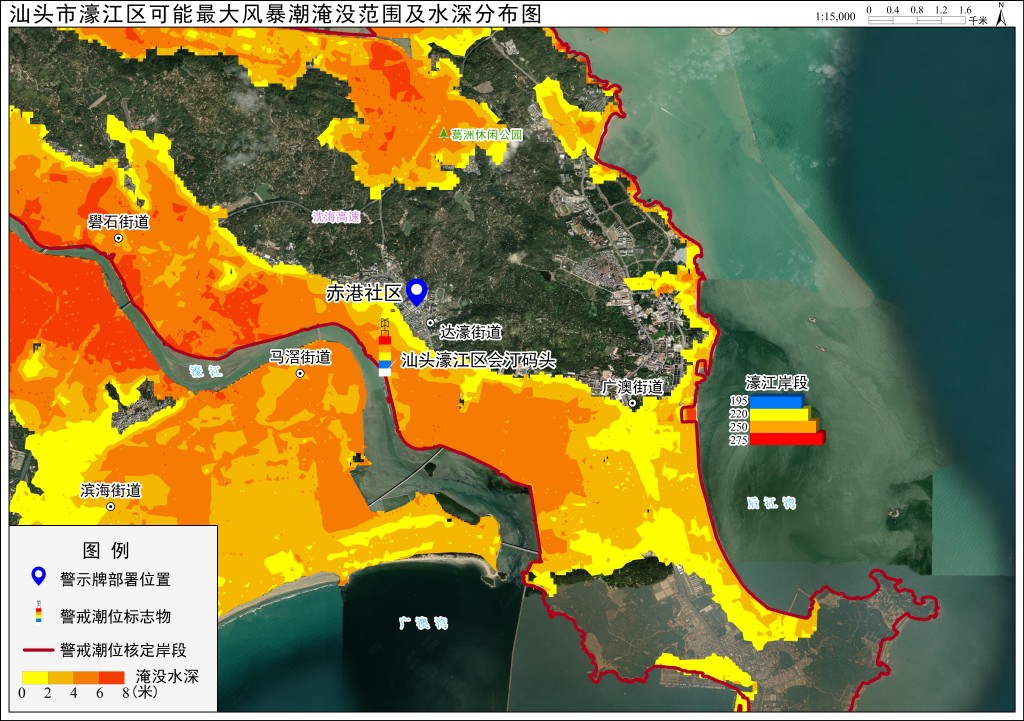Click the 沈海高速 highway label
This screenshot has height=721, width=1024.
click(336, 217)
